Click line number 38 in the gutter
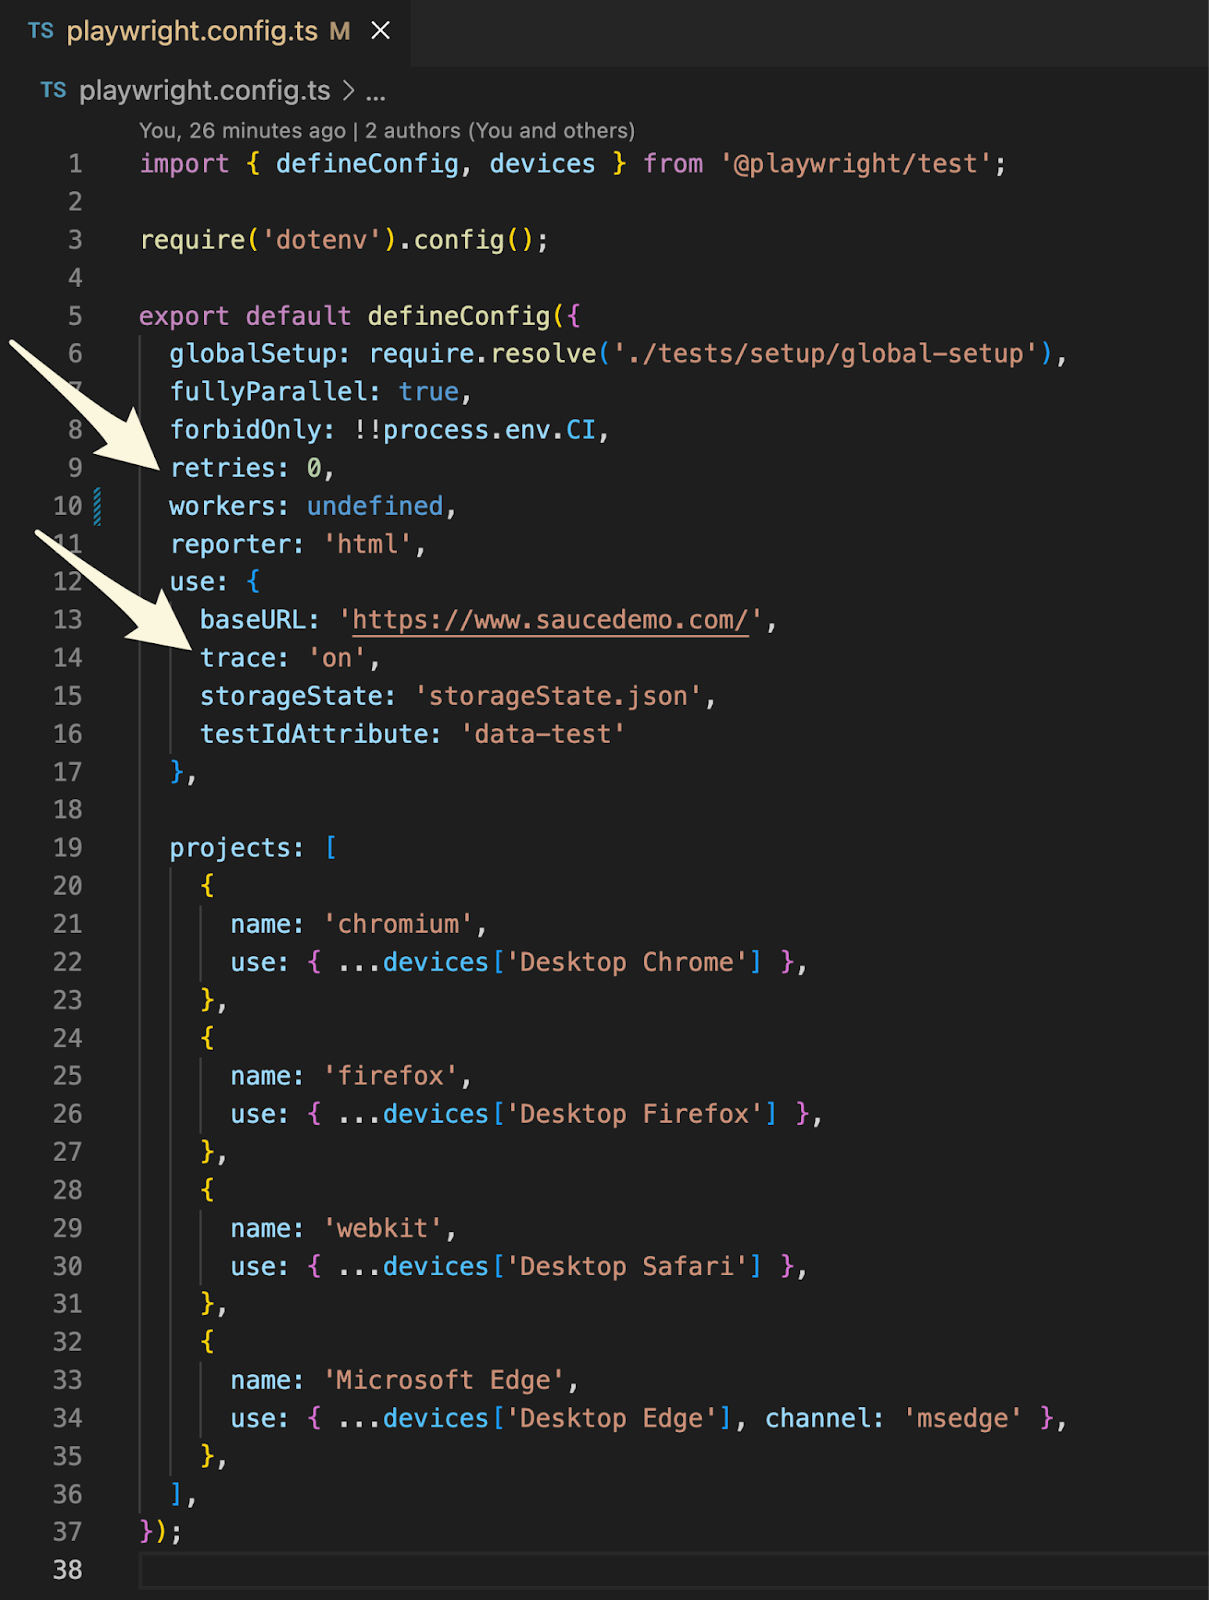This screenshot has width=1209, height=1600. click(x=67, y=1570)
